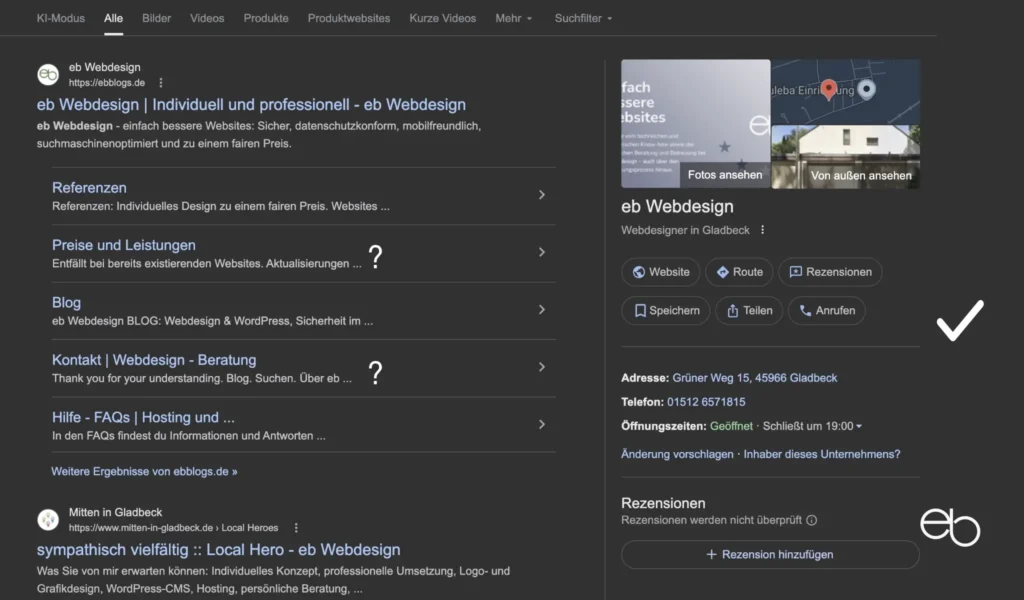Switch to the Videos tab

click(206, 17)
